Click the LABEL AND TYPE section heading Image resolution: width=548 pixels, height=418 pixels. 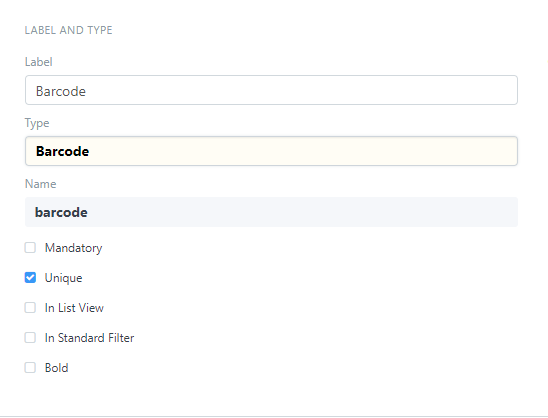tap(68, 30)
